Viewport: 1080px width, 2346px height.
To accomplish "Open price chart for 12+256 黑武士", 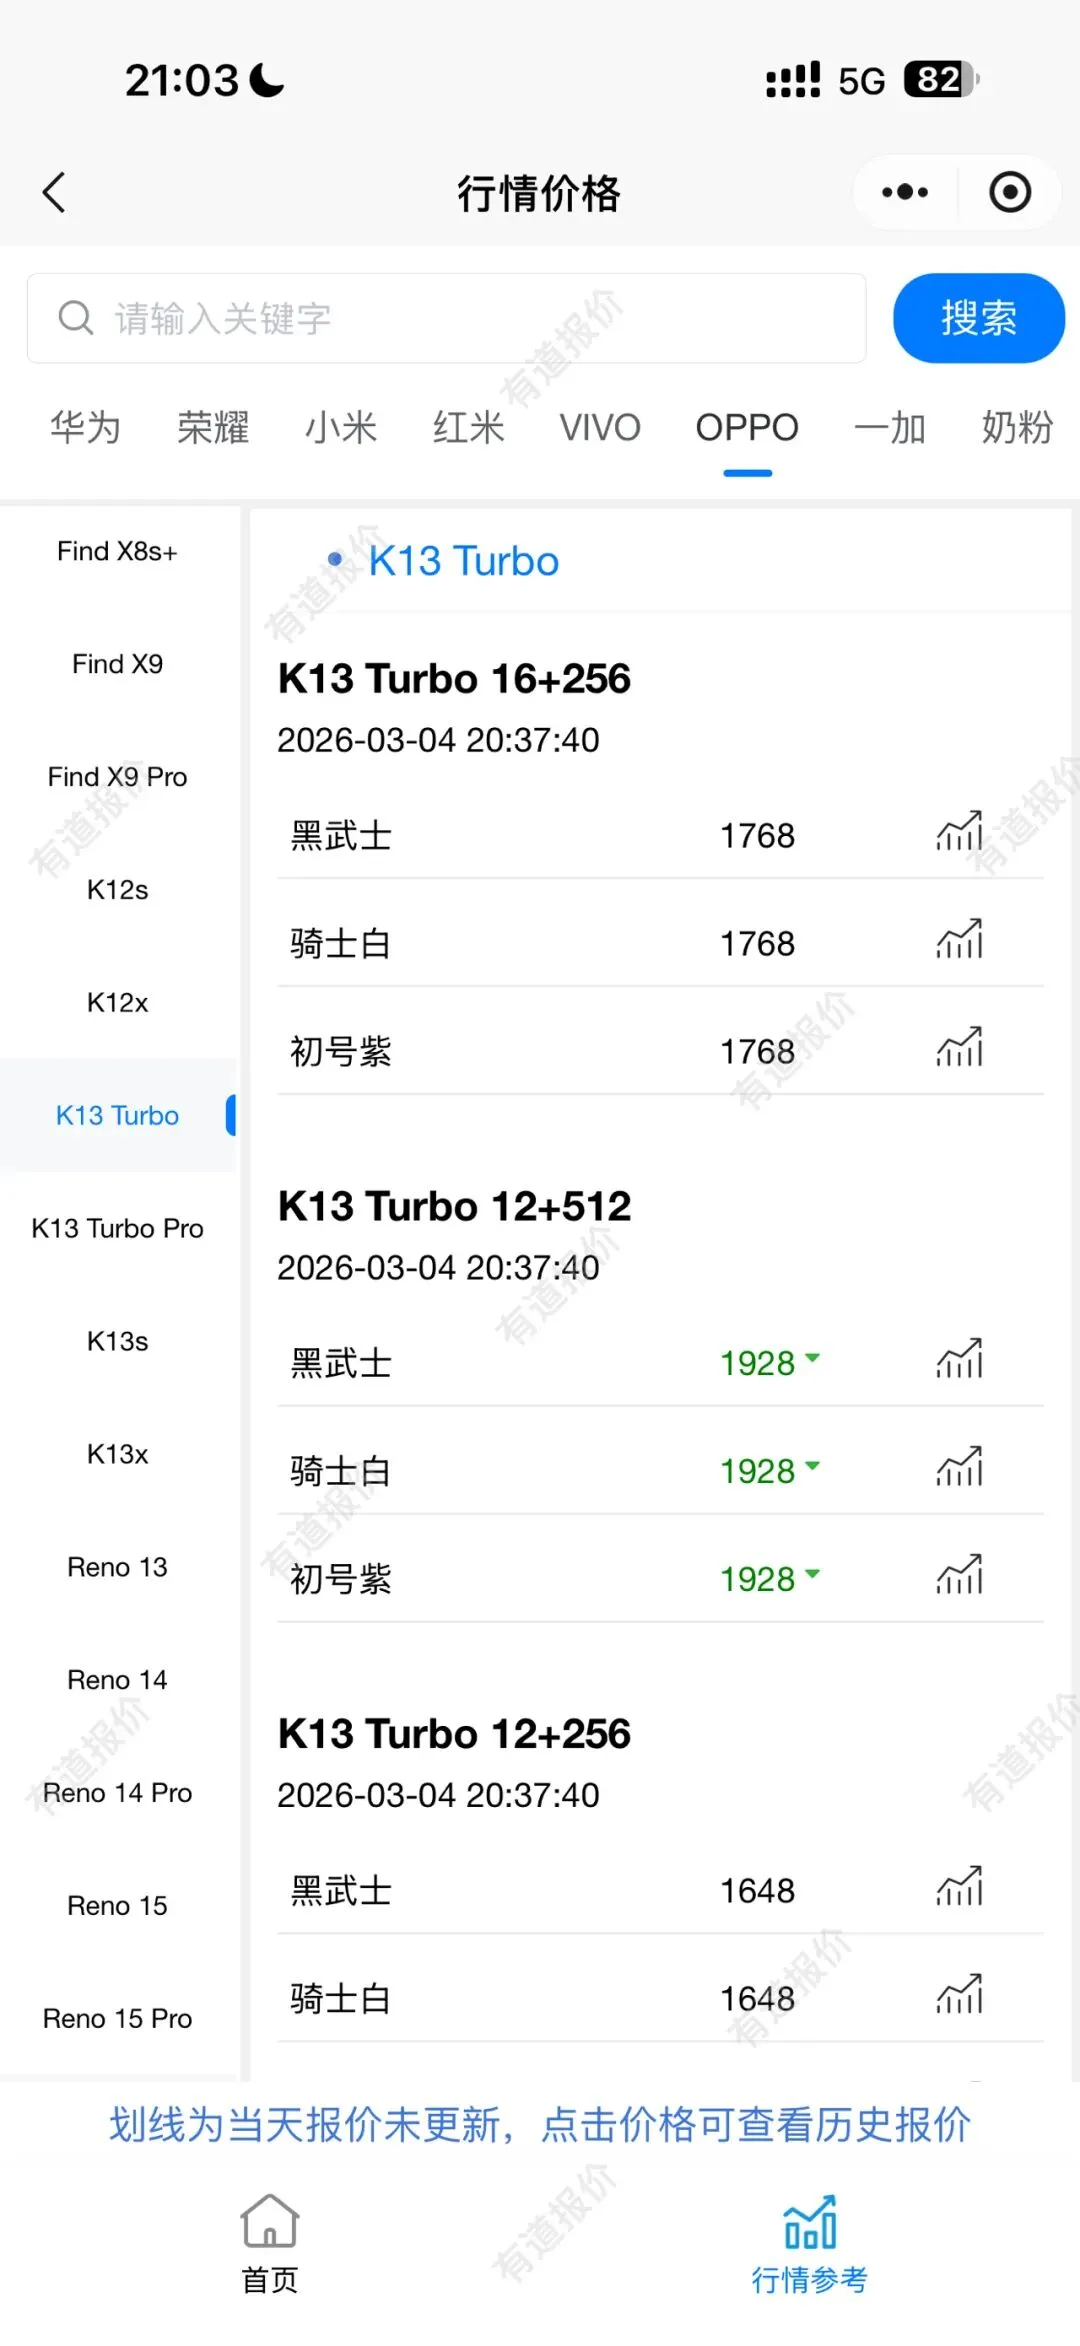I will coord(959,1887).
